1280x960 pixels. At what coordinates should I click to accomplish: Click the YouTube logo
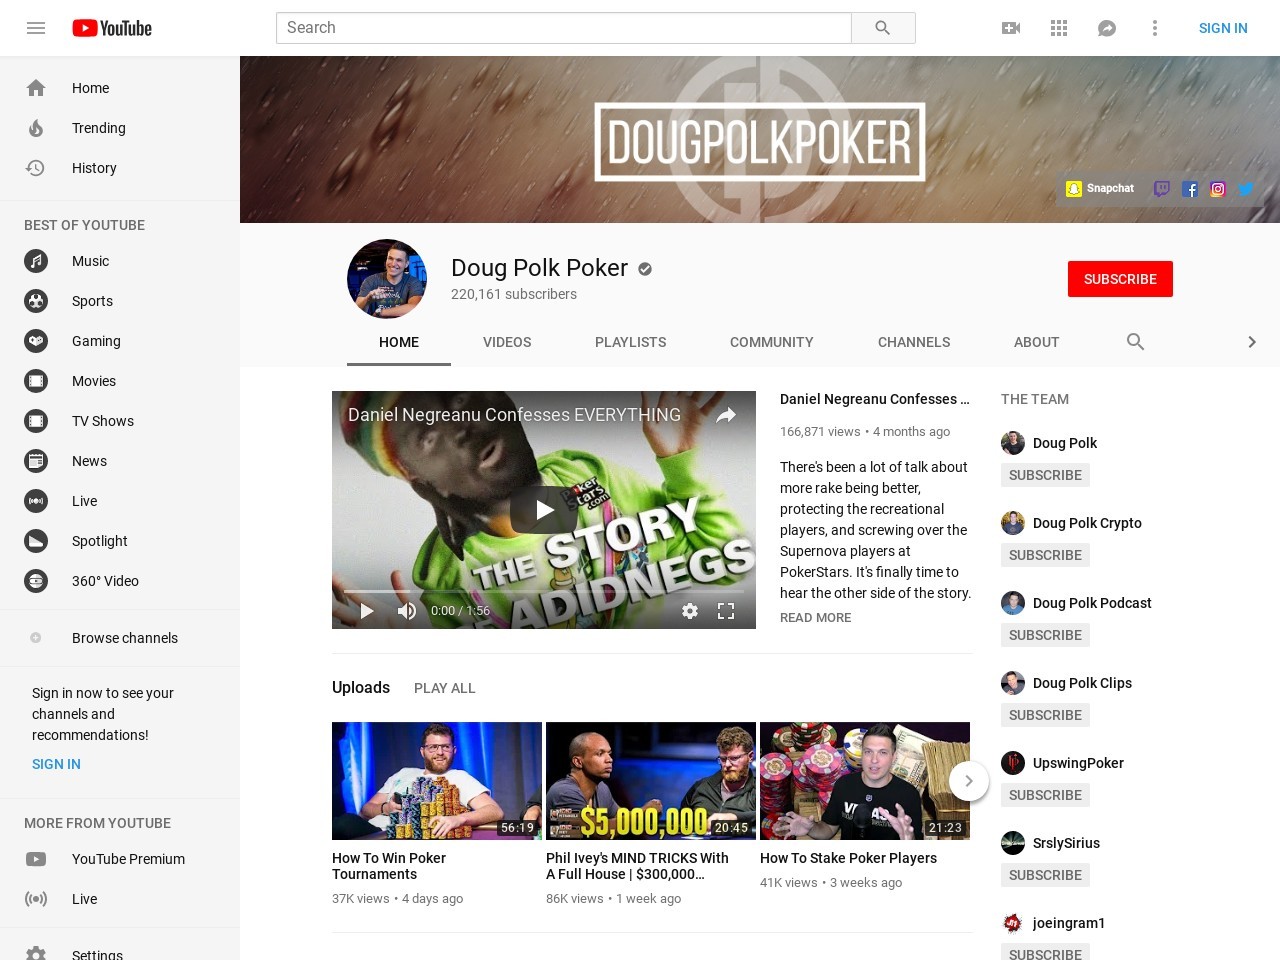pyautogui.click(x=112, y=28)
